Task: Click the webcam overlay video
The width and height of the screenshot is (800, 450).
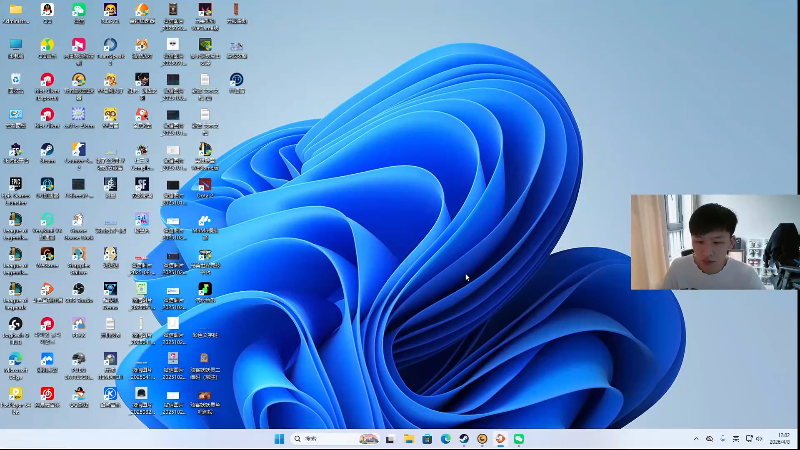Action: pyautogui.click(x=714, y=242)
